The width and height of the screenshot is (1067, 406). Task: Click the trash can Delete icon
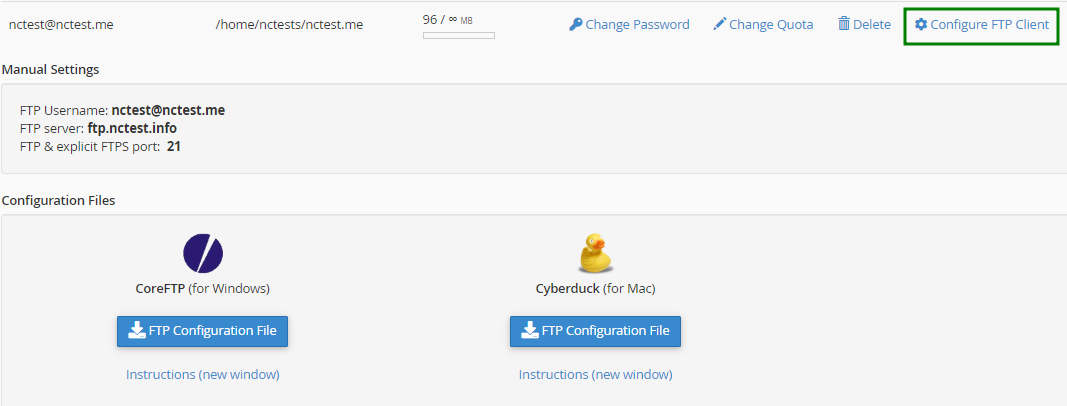pos(844,24)
